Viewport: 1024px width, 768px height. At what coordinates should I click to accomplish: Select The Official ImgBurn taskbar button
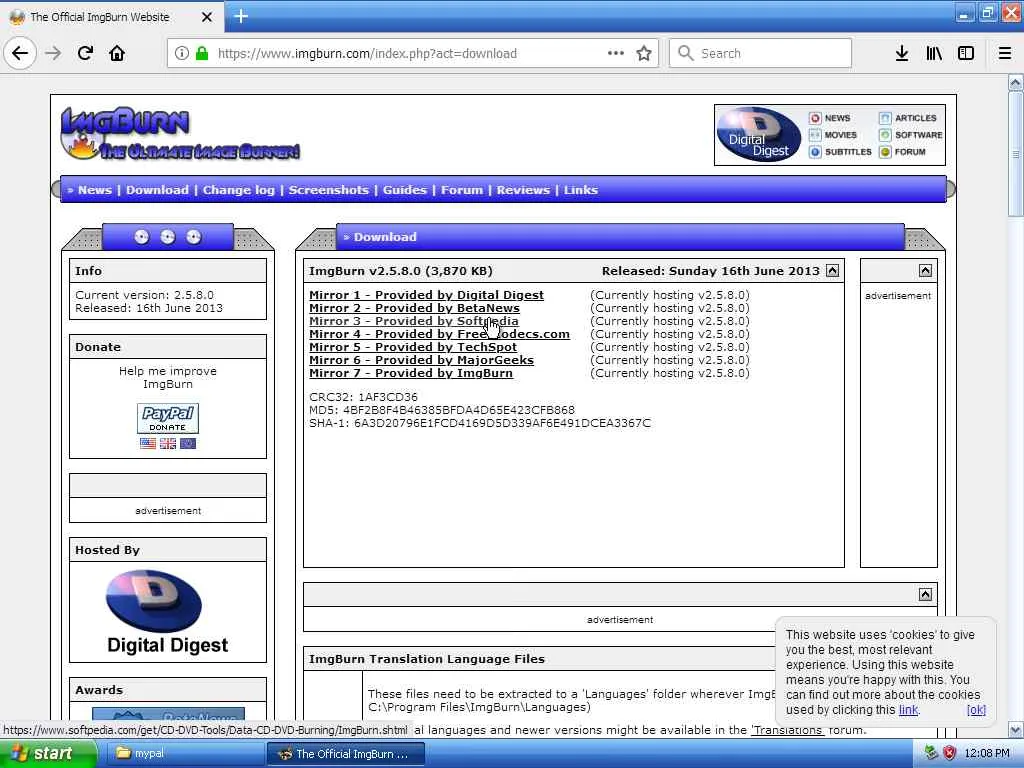(346, 754)
